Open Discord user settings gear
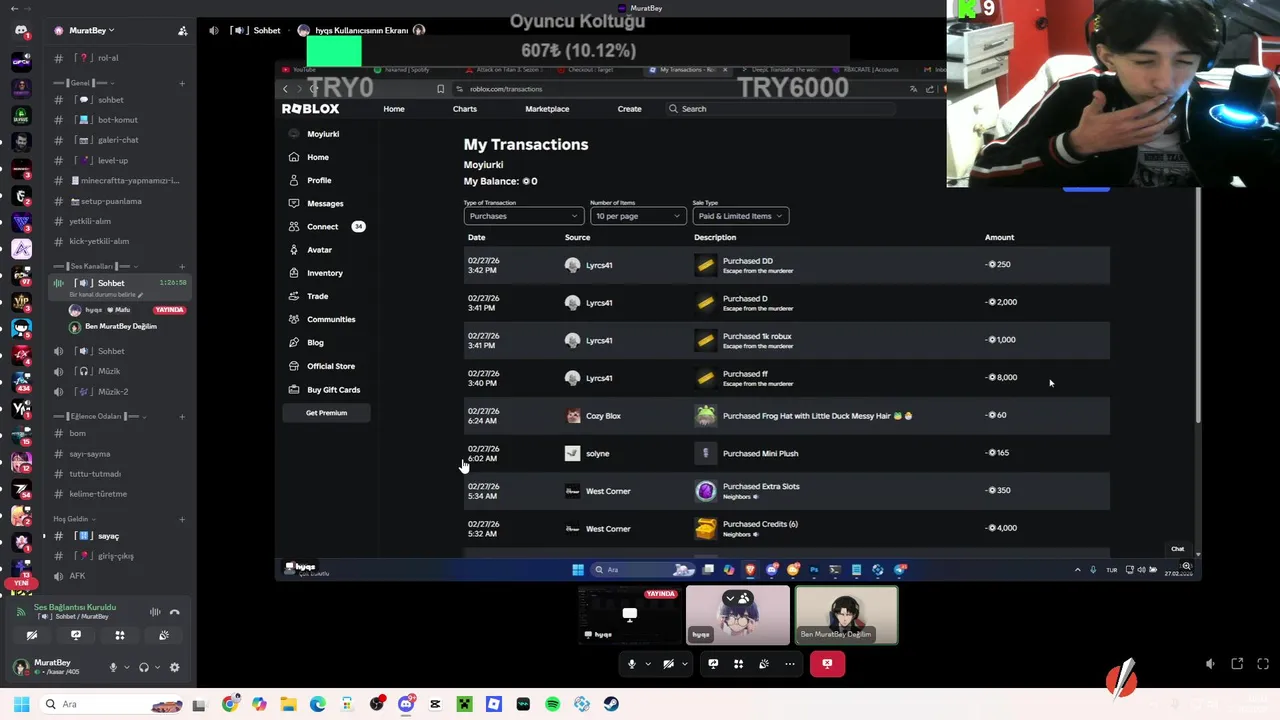This screenshot has height=720, width=1280. (175, 667)
